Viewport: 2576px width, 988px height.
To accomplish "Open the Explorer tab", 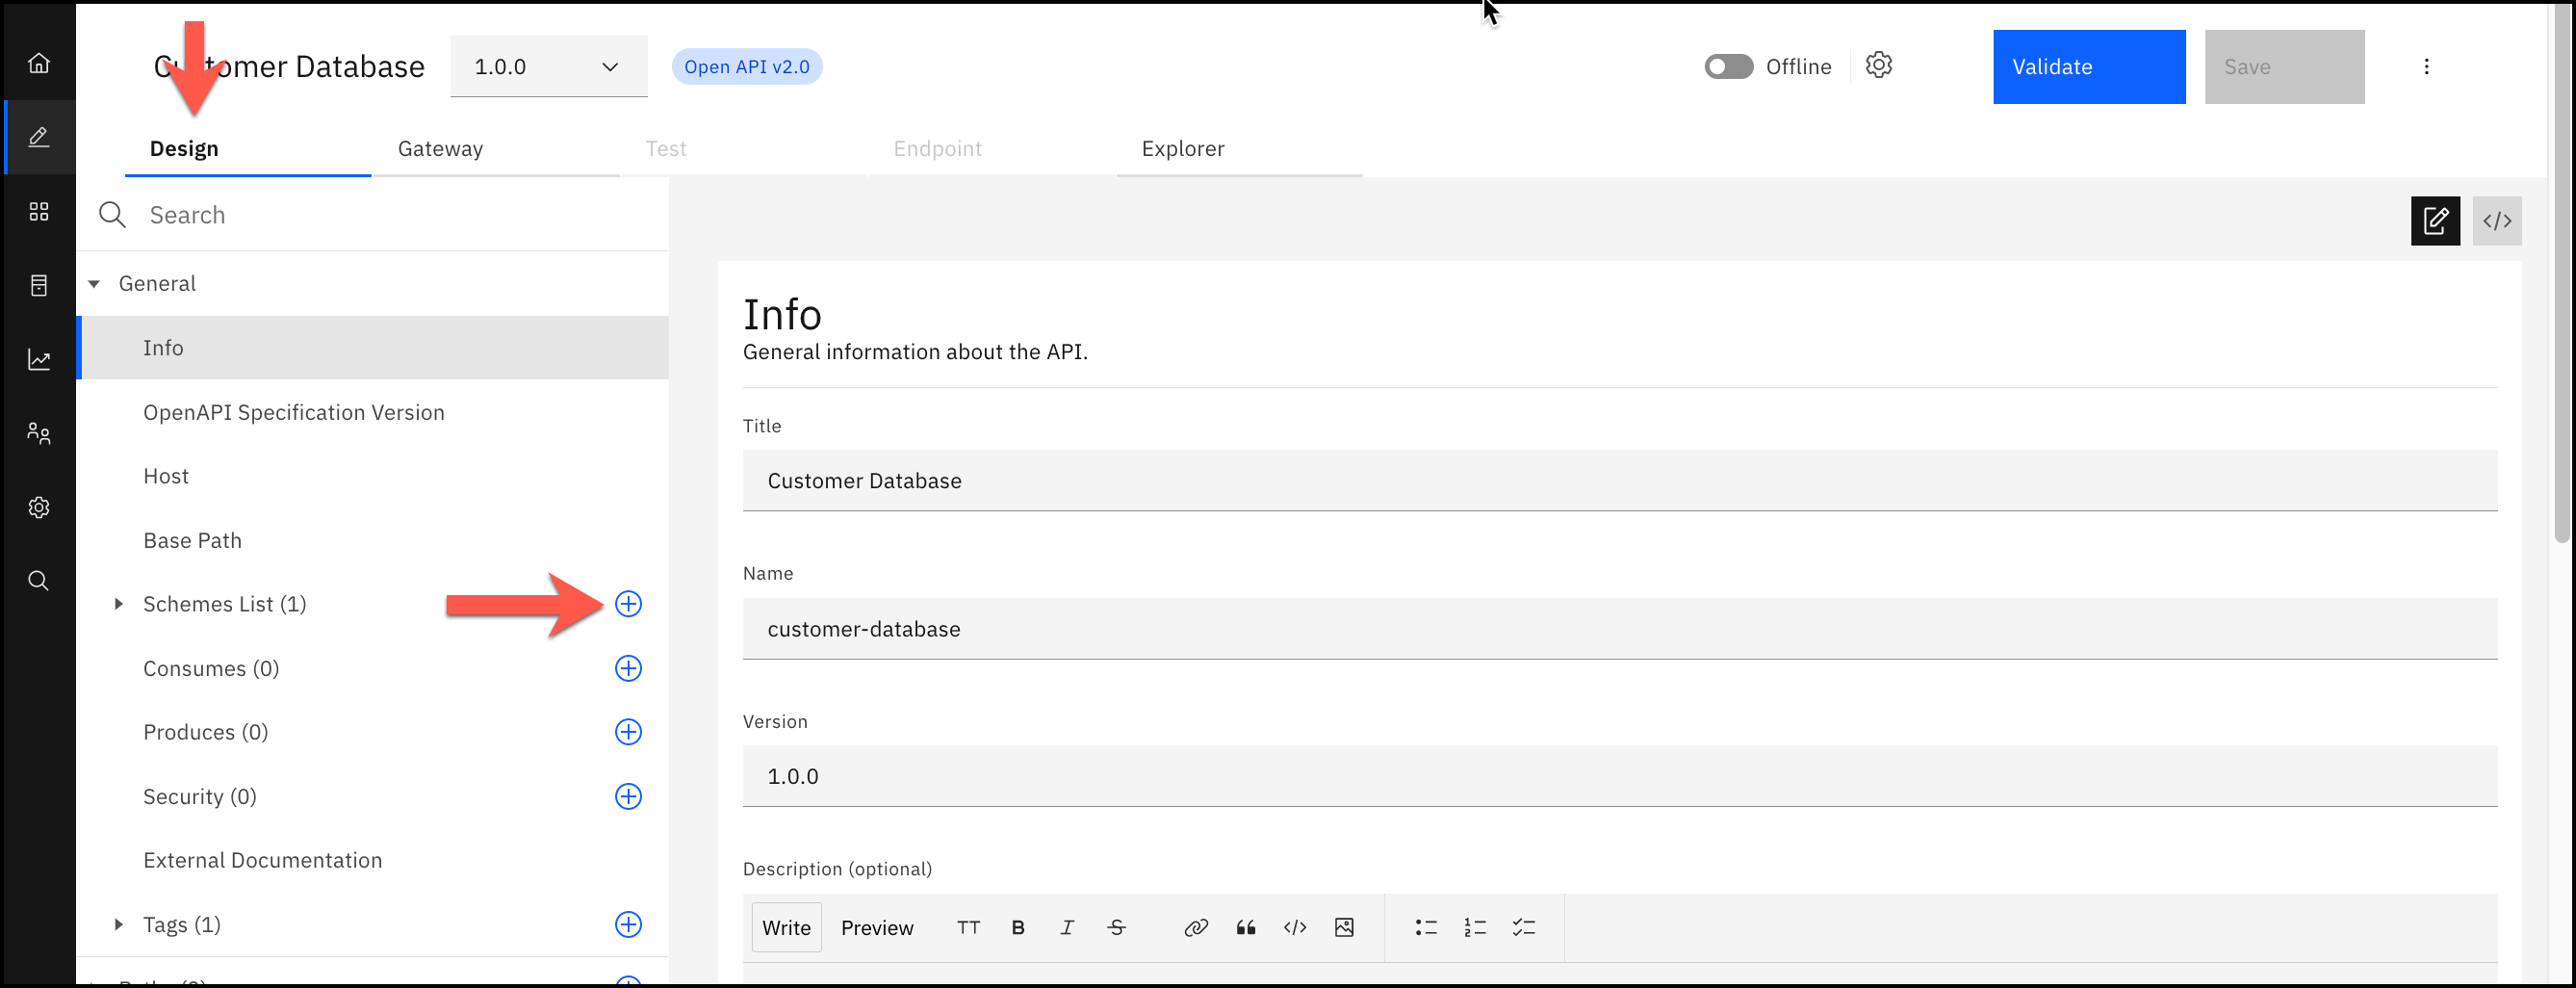I will pos(1182,149).
